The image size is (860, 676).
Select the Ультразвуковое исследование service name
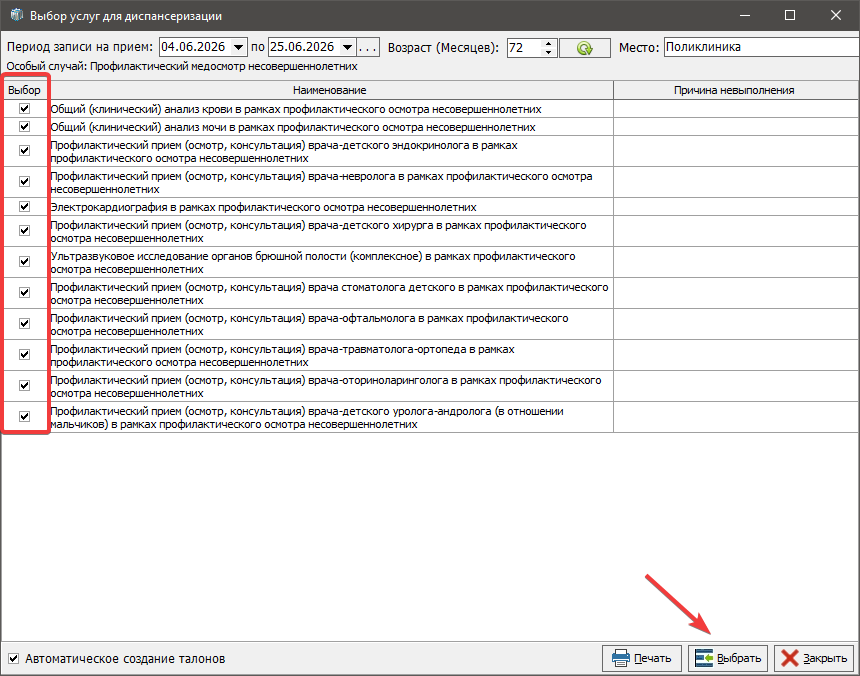click(313, 263)
